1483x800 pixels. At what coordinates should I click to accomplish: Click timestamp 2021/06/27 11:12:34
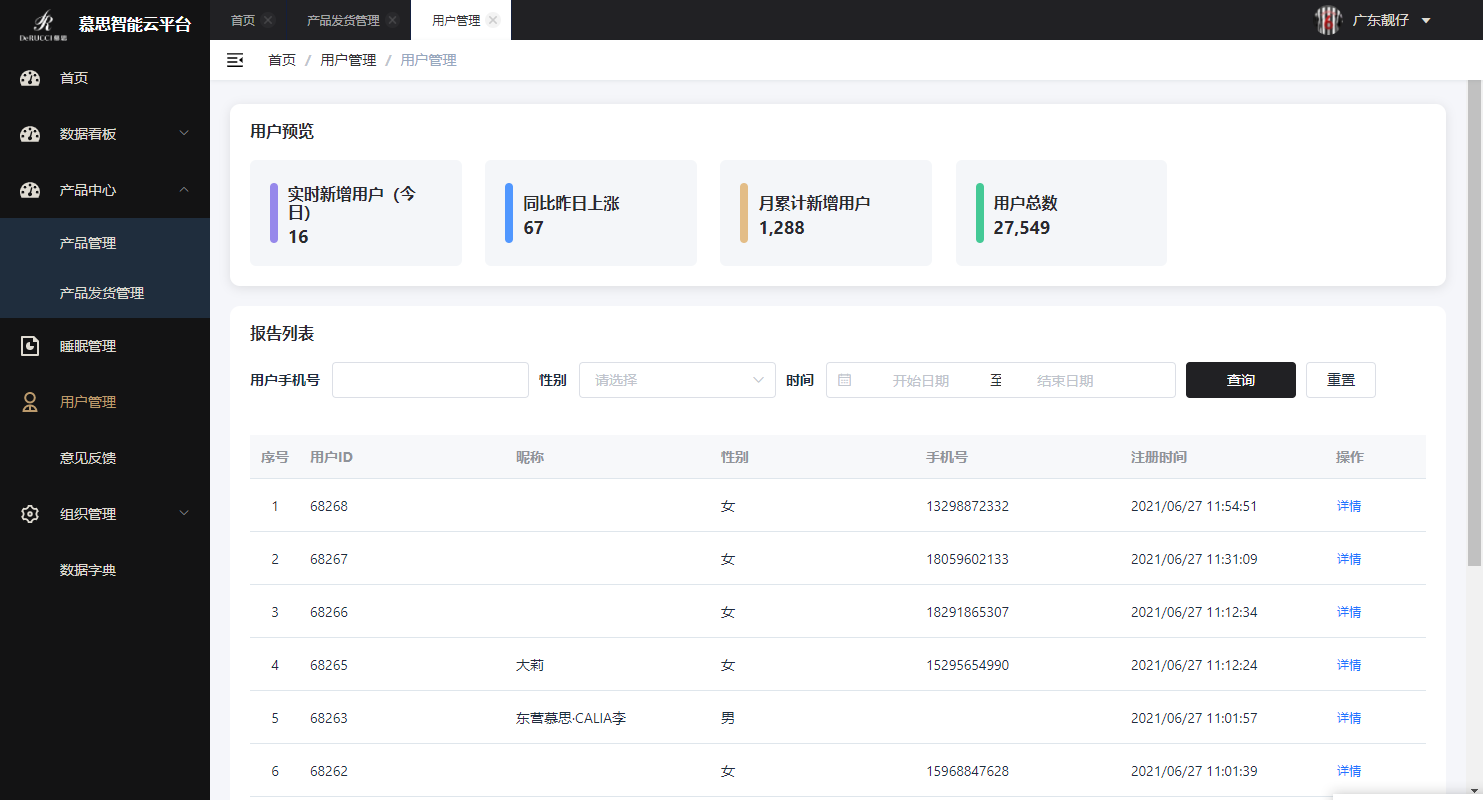coord(1194,612)
